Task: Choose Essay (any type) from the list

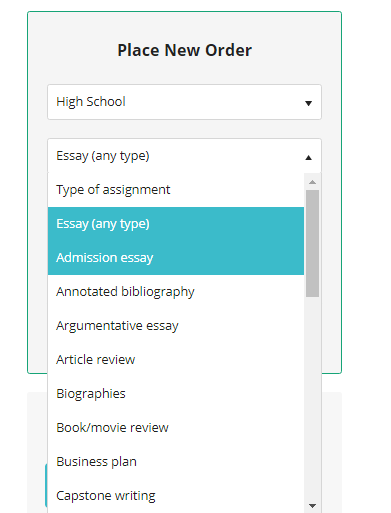Action: click(176, 224)
